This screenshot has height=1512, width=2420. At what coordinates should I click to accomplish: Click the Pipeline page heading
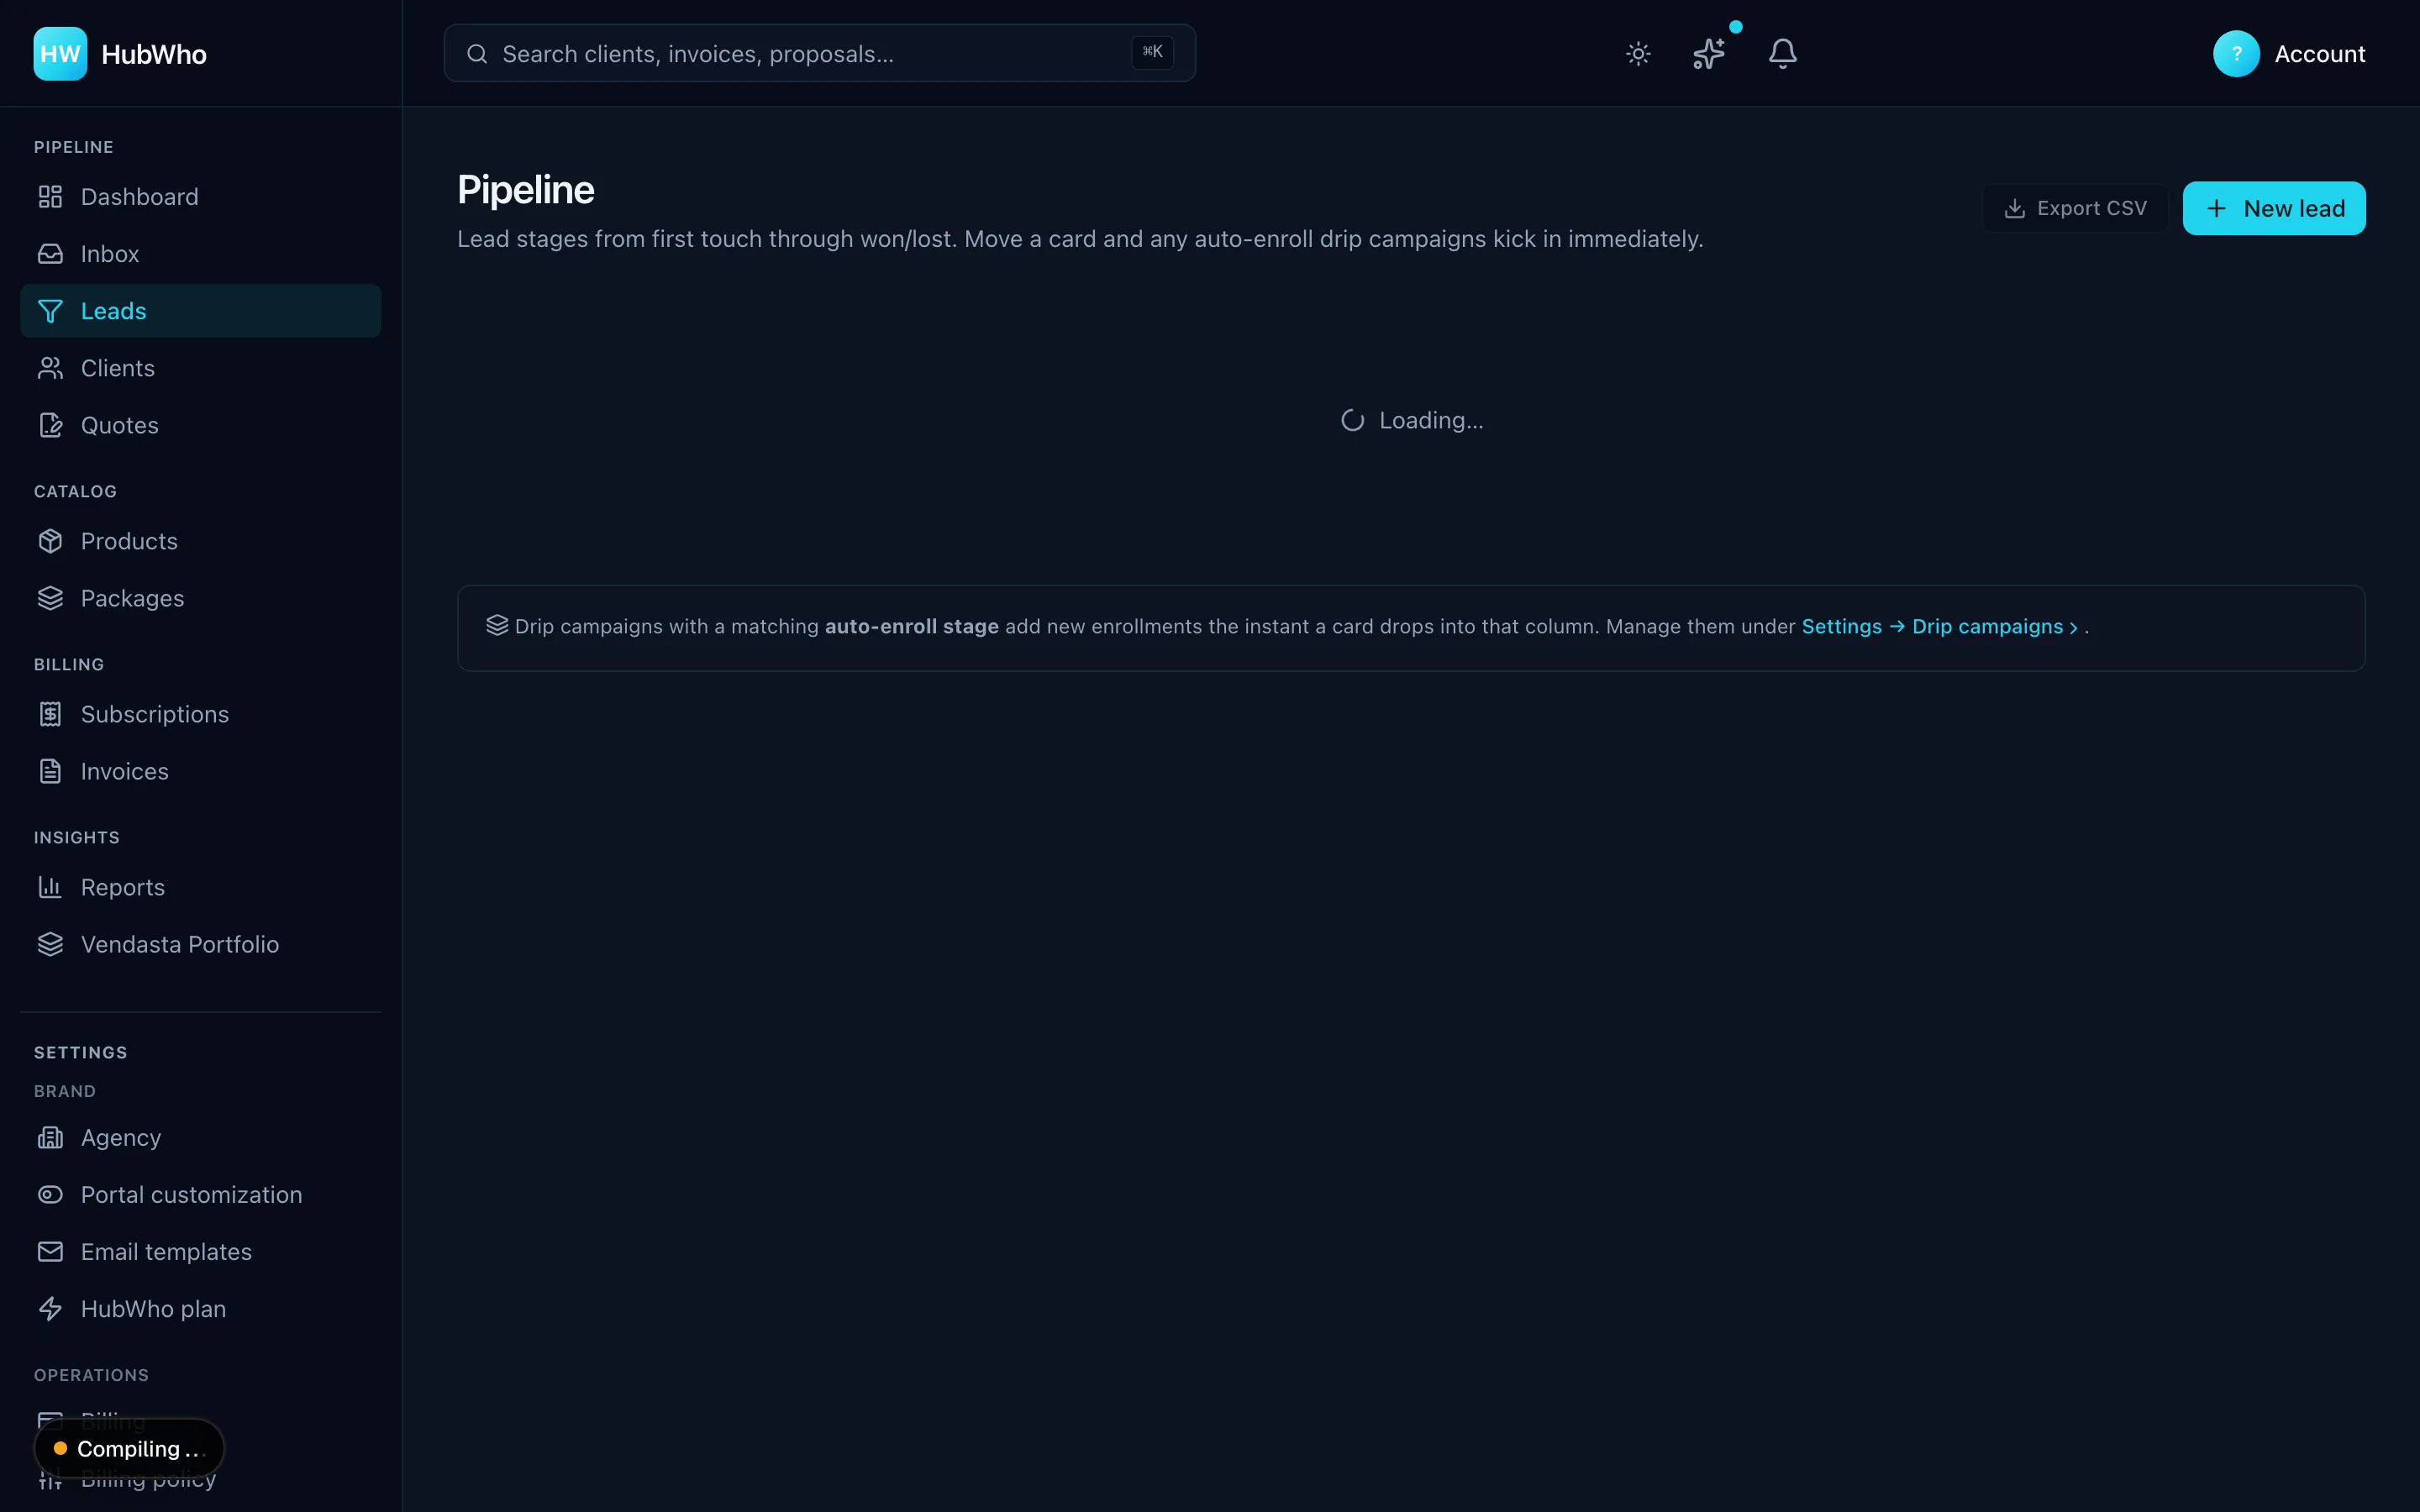525,190
